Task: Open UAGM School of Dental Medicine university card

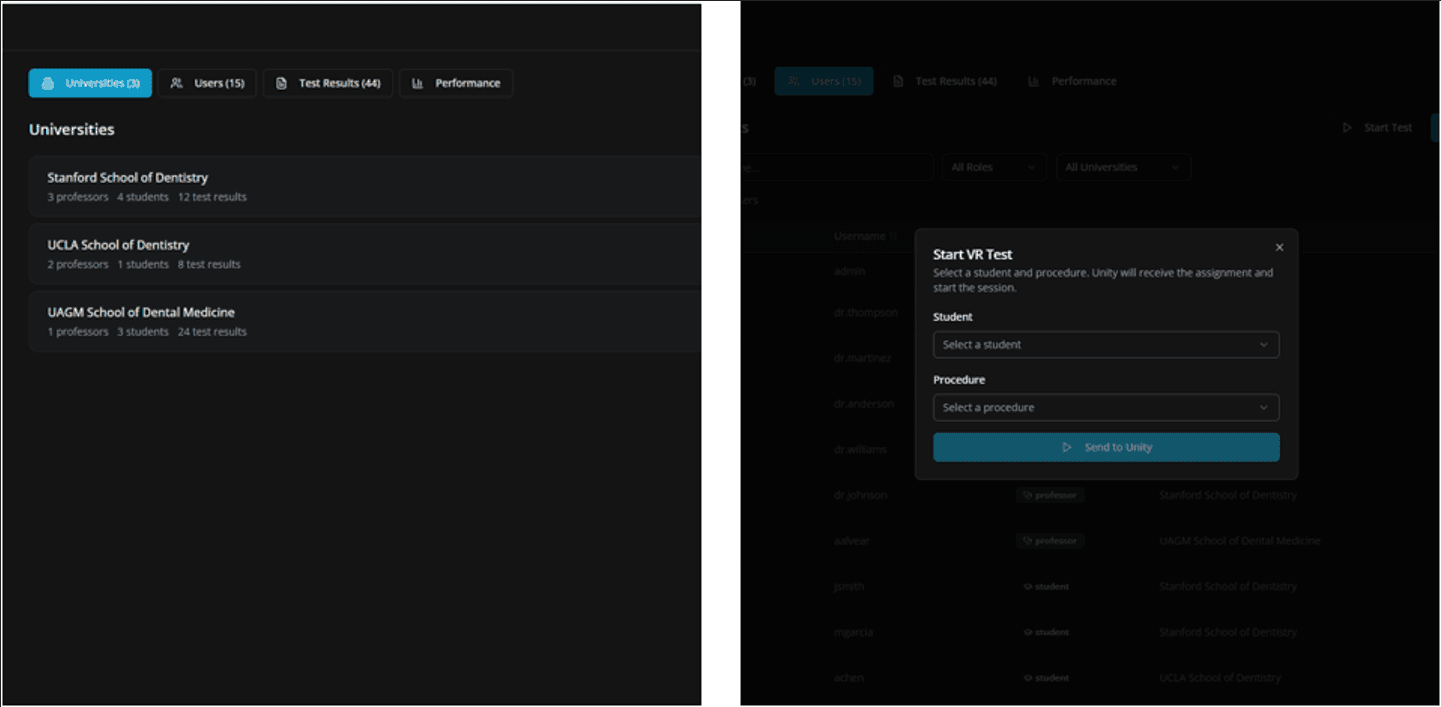Action: pos(365,321)
